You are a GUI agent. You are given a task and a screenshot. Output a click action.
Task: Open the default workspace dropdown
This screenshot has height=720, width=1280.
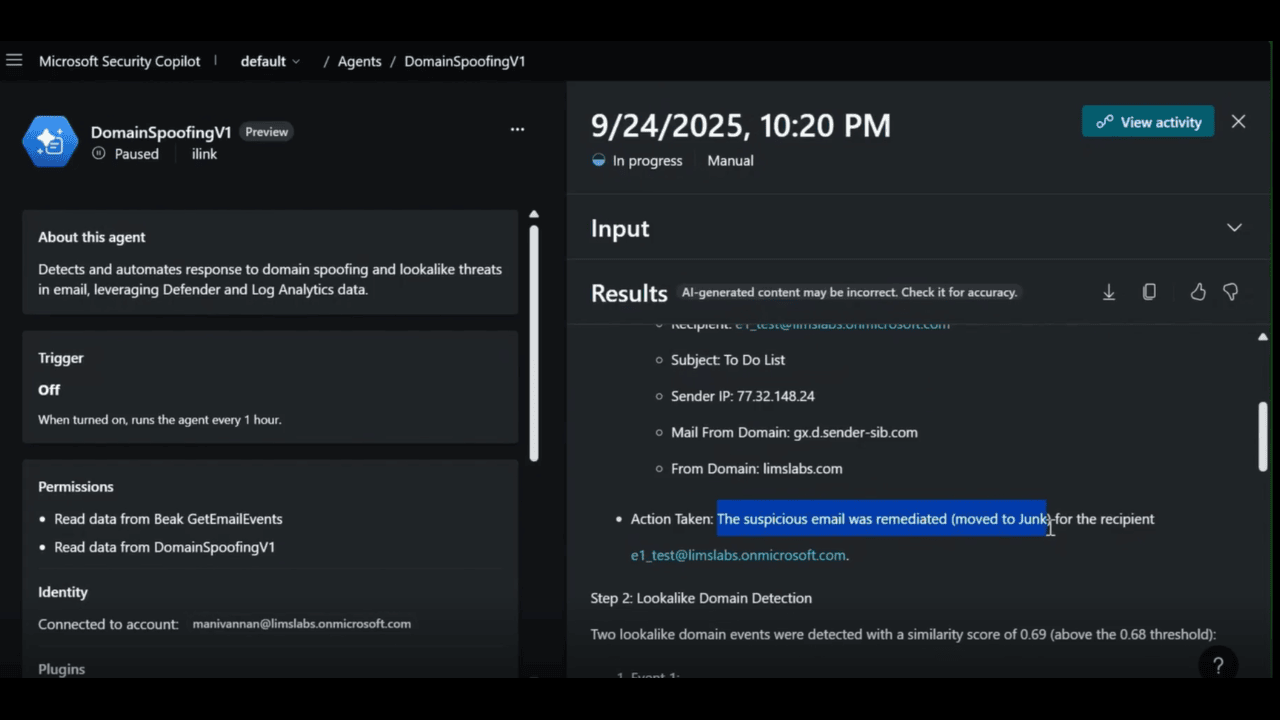coord(270,61)
